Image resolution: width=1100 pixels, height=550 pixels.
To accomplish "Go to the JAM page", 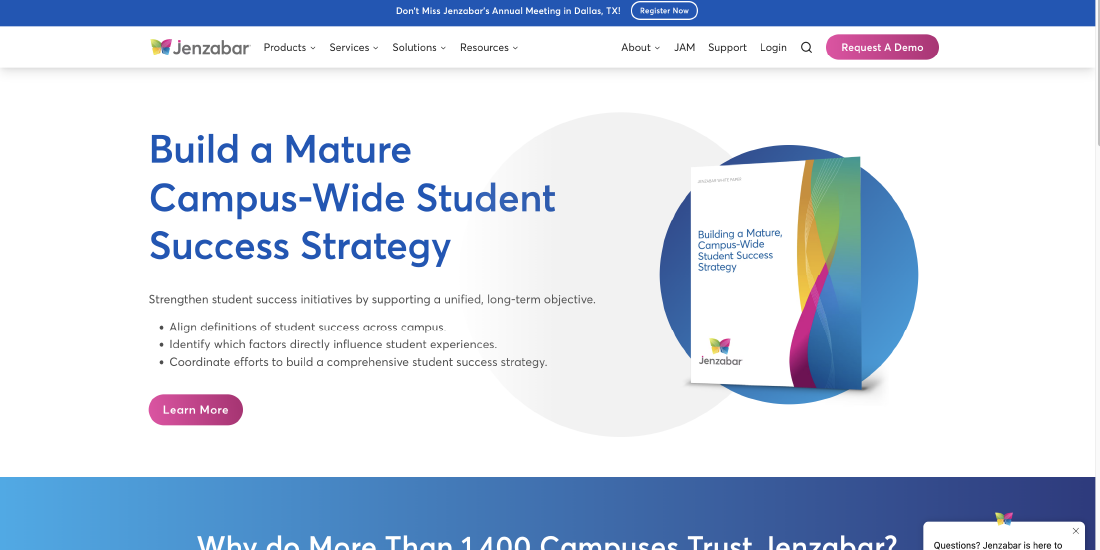I will coord(684,47).
